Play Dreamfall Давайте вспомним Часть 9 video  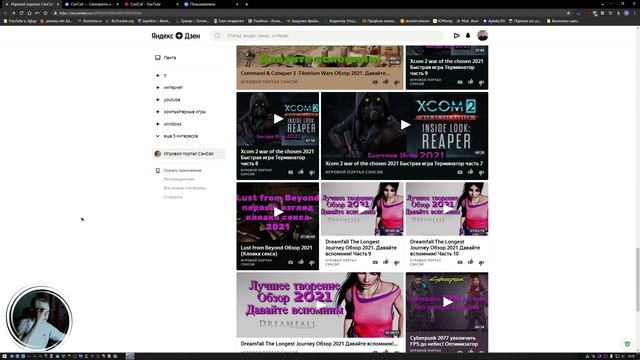click(x=362, y=209)
